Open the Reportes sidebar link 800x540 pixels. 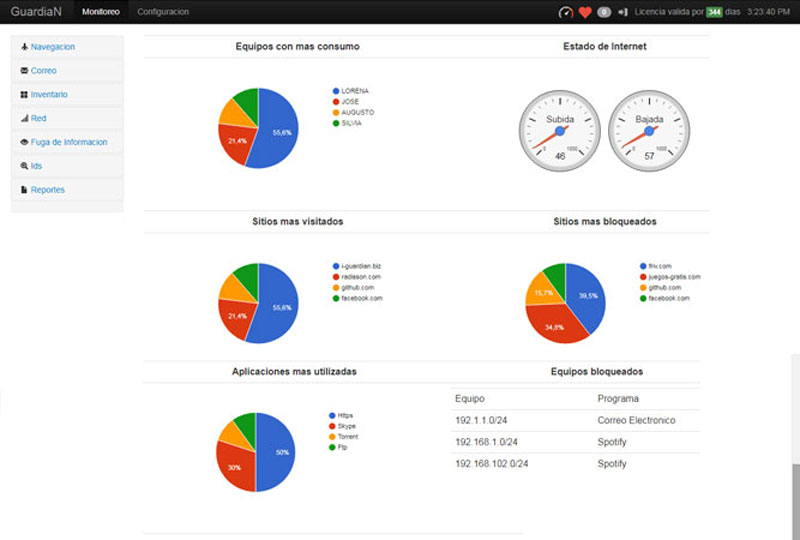click(47, 190)
